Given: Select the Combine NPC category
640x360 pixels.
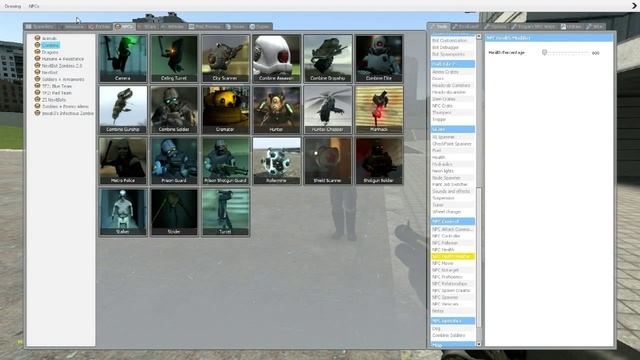Looking at the screenshot, I should click(50, 45).
